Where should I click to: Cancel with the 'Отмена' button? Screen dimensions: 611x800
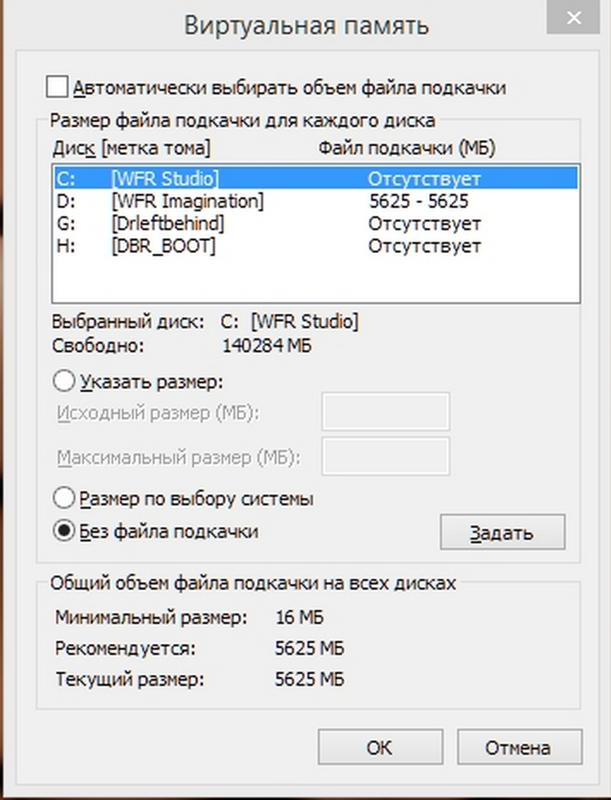[x=519, y=747]
